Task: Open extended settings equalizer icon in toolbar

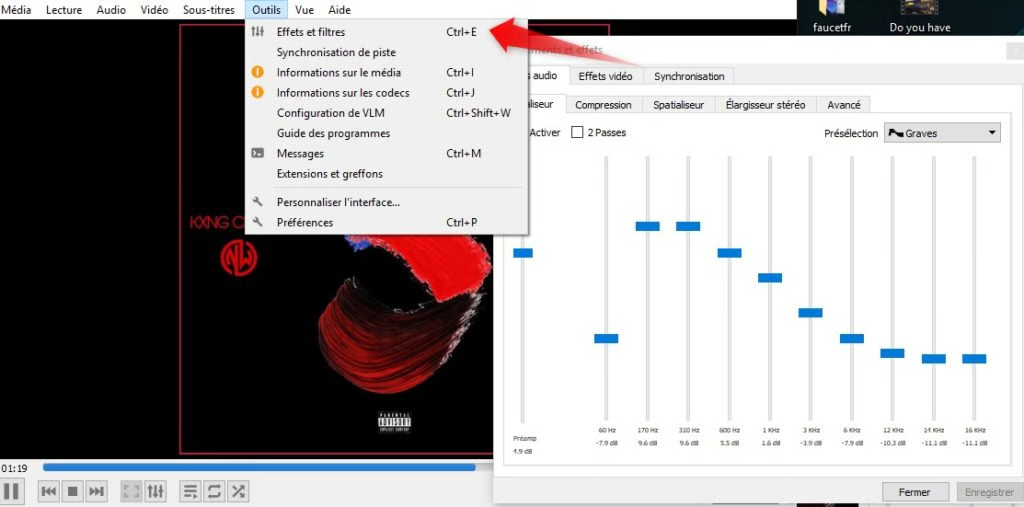Action: tap(155, 491)
